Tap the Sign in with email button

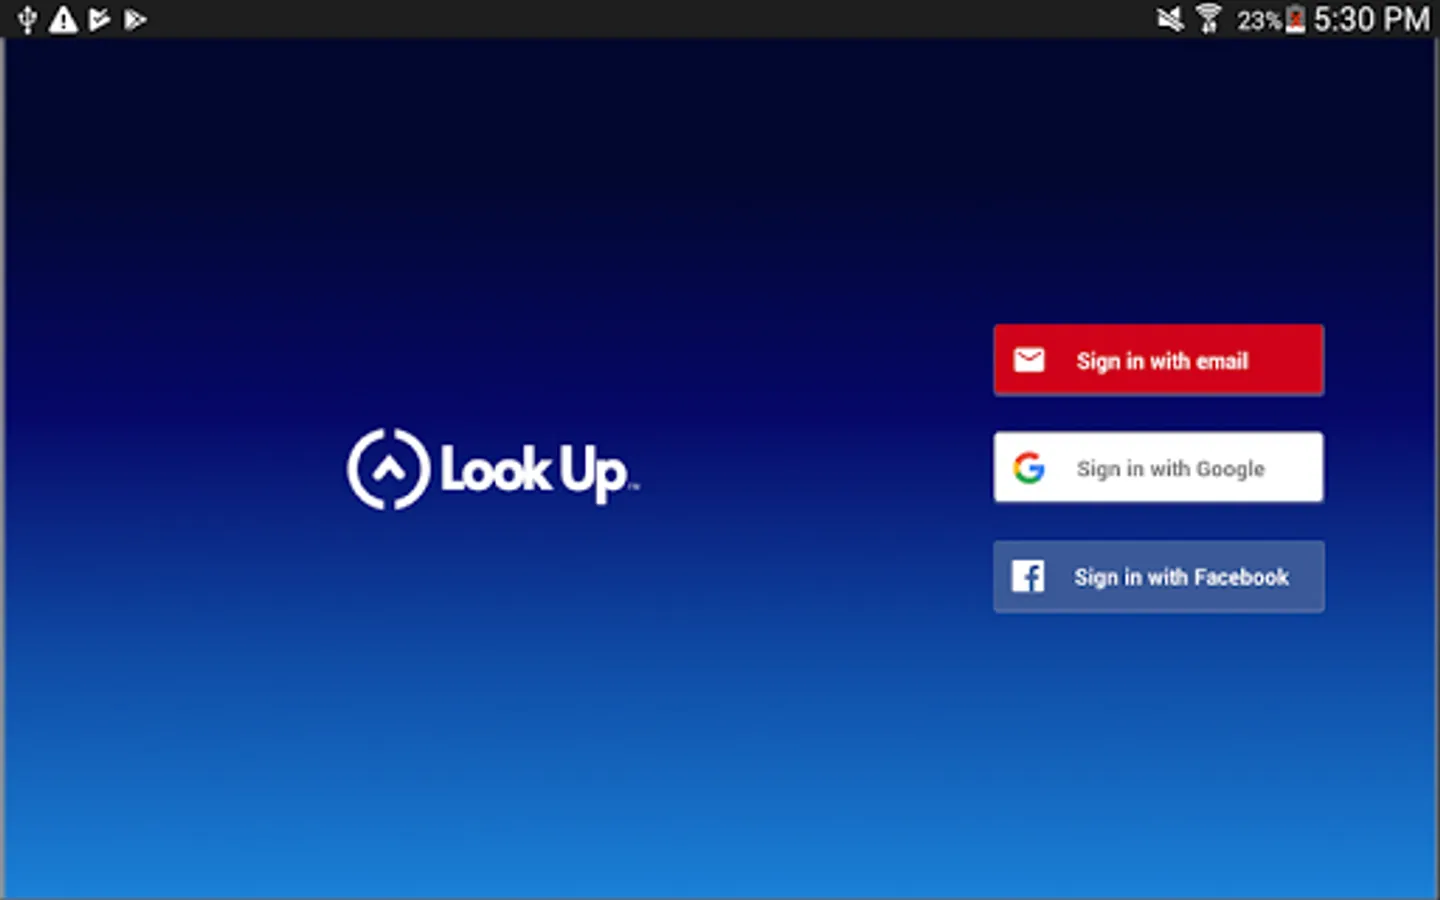coord(1158,360)
